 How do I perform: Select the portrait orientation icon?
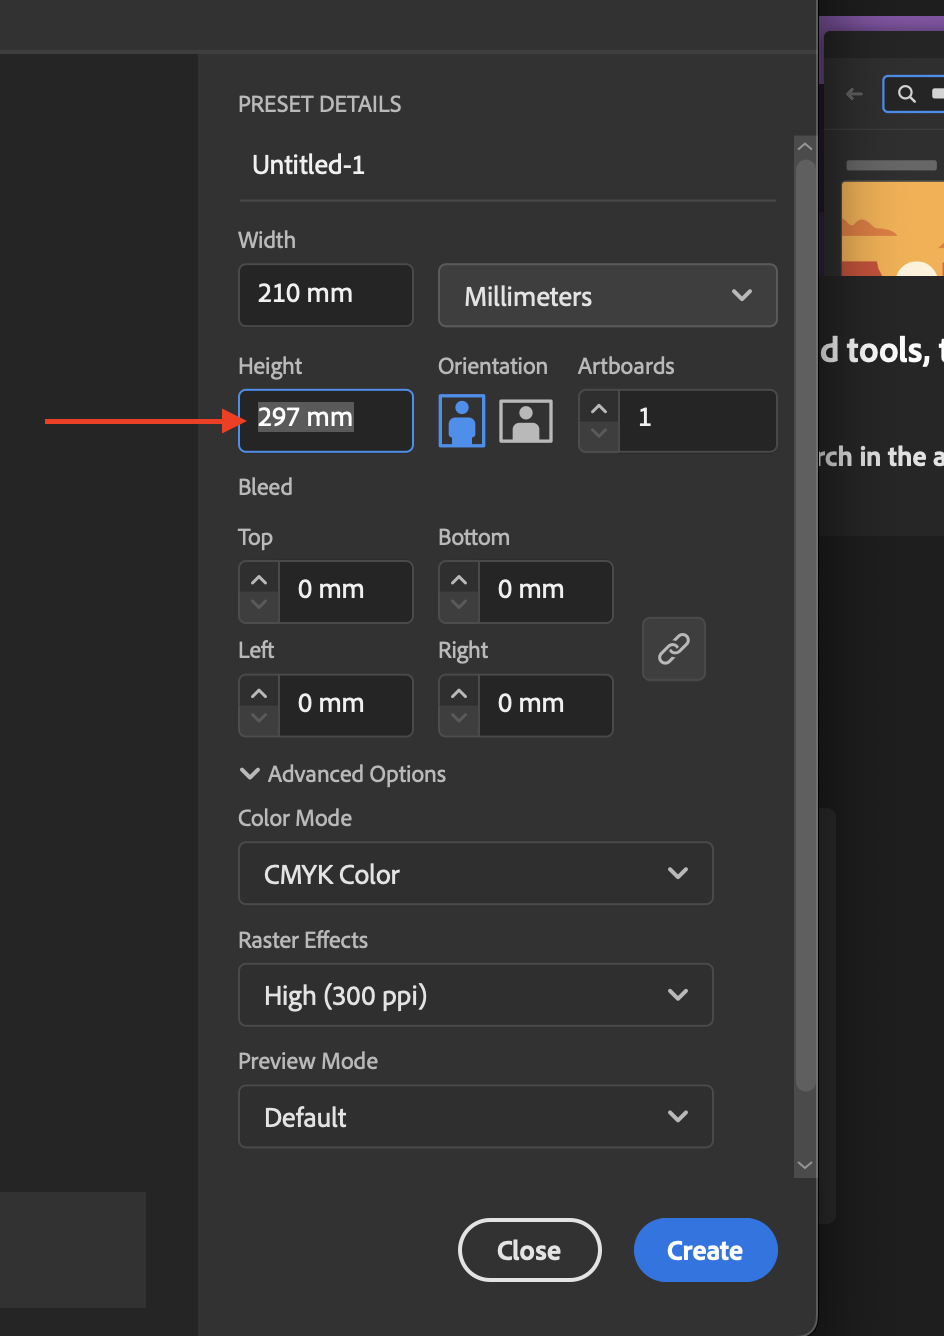tap(461, 420)
